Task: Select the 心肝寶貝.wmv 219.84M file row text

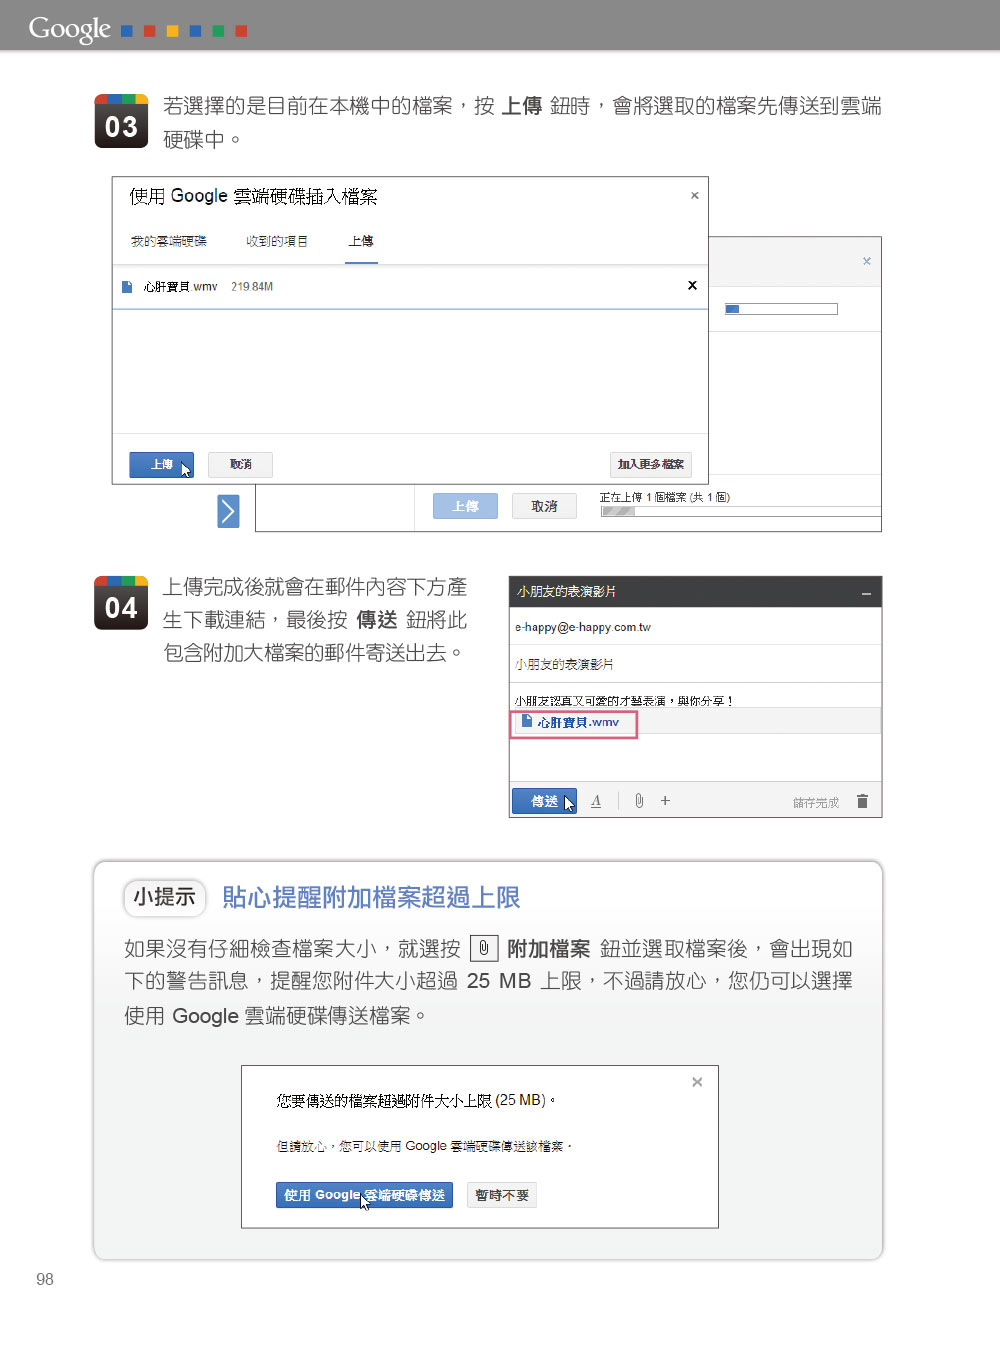Action: tap(208, 287)
